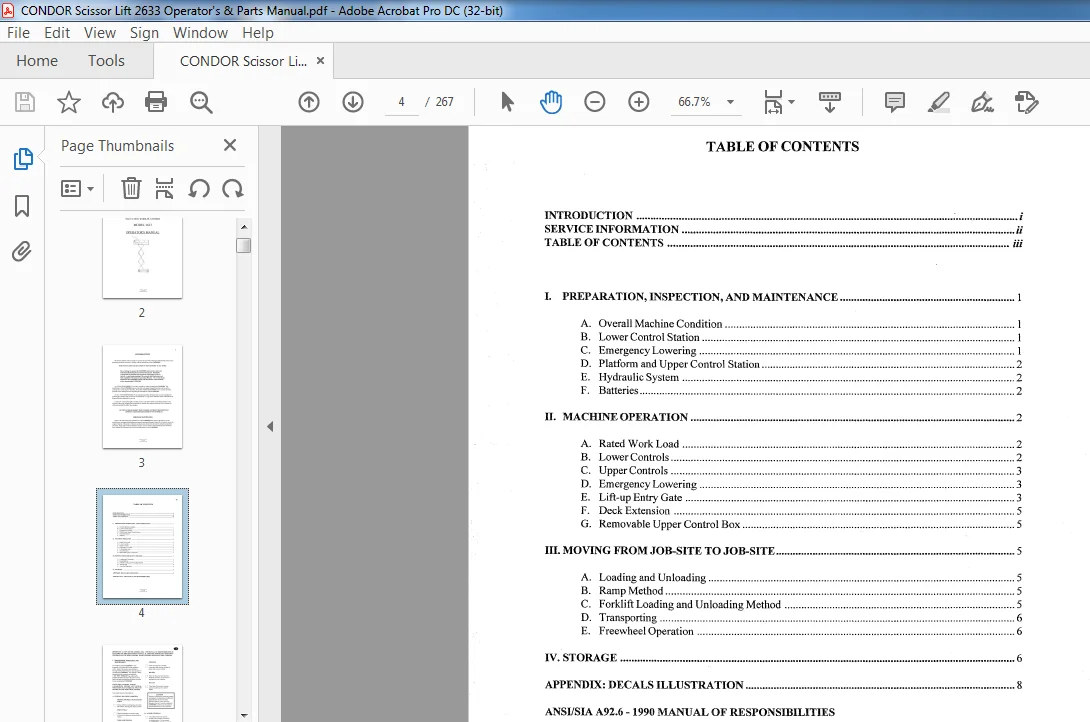1090x722 pixels.
Task: Close the CONDOR Scissor document tab
Action: click(320, 60)
